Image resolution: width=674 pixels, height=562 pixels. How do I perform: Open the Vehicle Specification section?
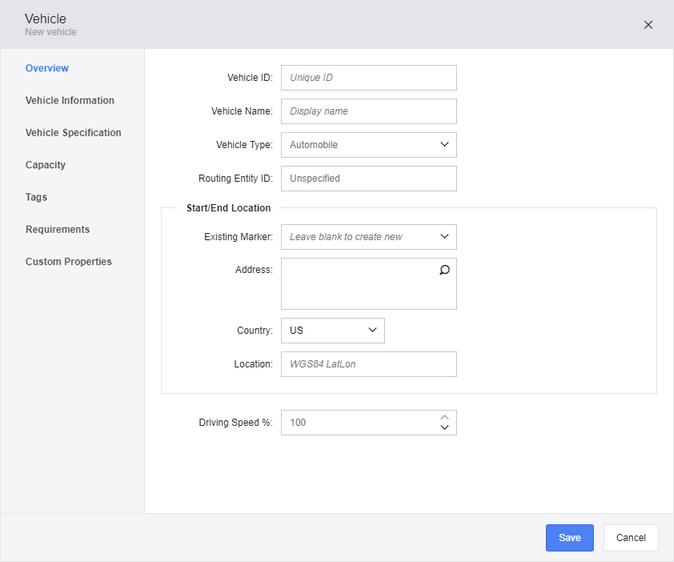click(73, 132)
